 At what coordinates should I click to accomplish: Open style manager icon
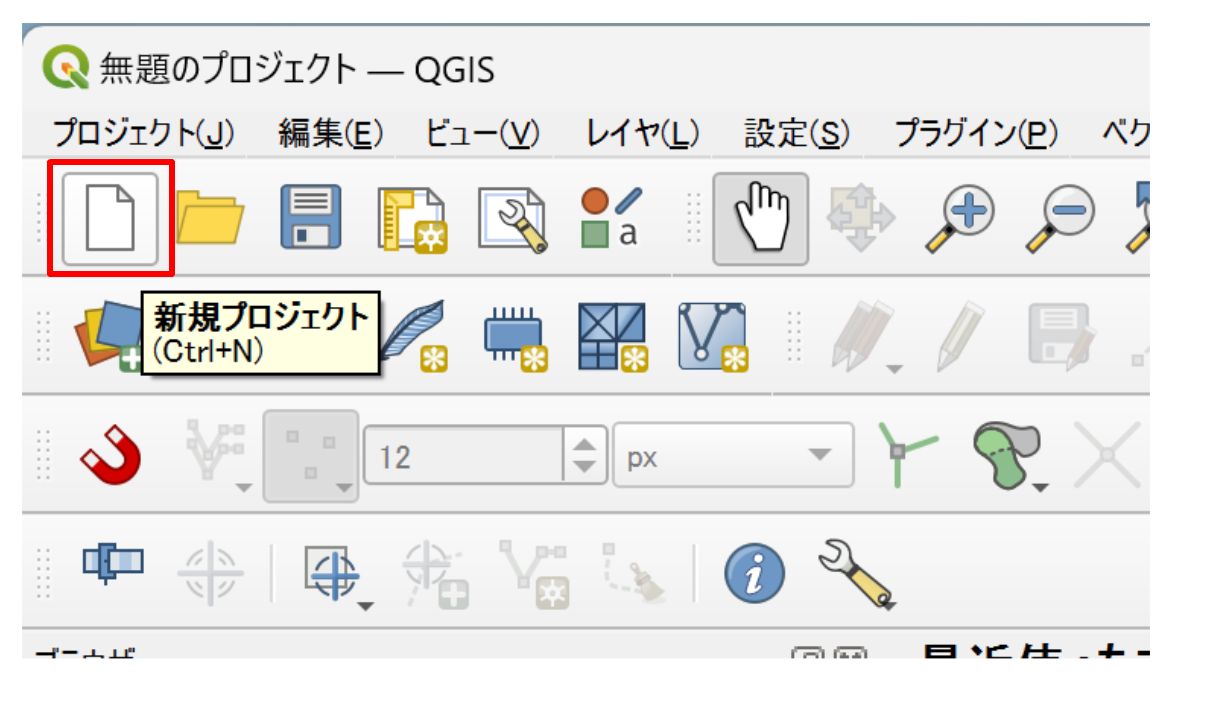612,218
